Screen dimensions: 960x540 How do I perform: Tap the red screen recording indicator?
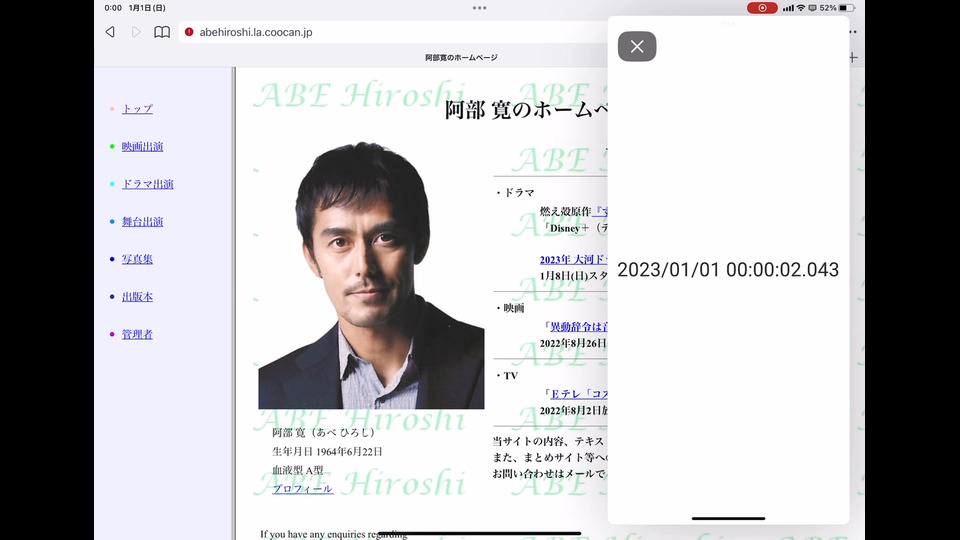point(762,8)
